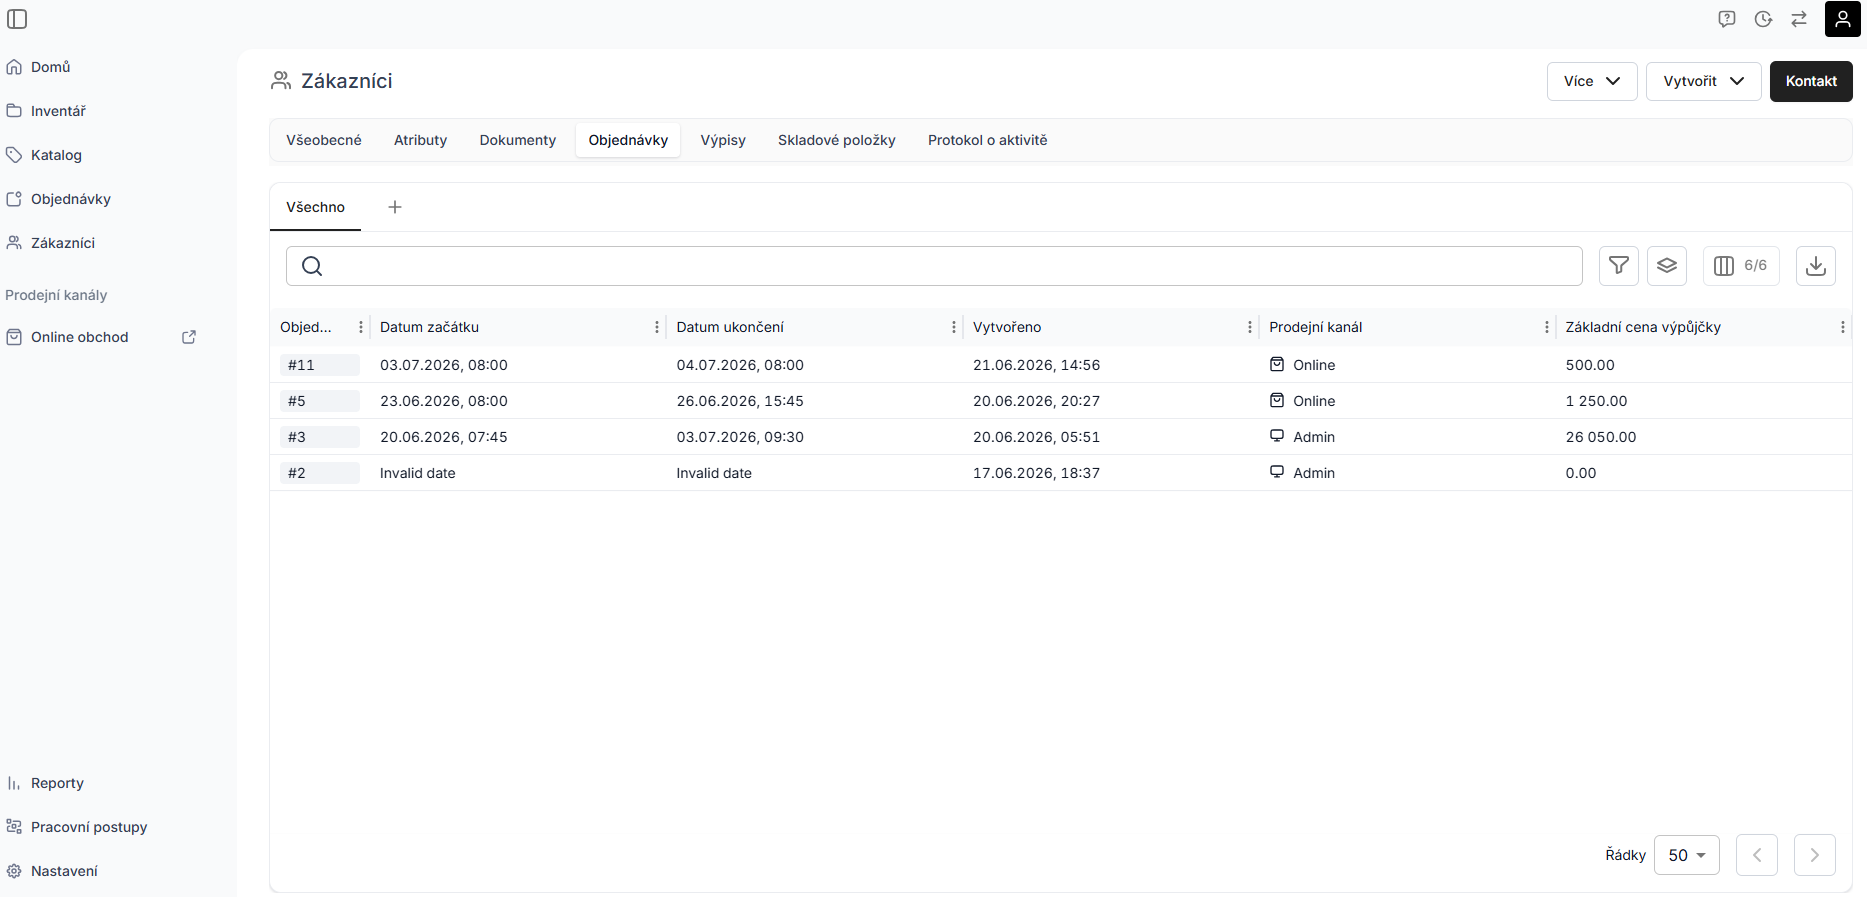Click created date 17.06.2026, 18:37
Screen dimensions: 1867x897
pyautogui.click(x=1036, y=473)
